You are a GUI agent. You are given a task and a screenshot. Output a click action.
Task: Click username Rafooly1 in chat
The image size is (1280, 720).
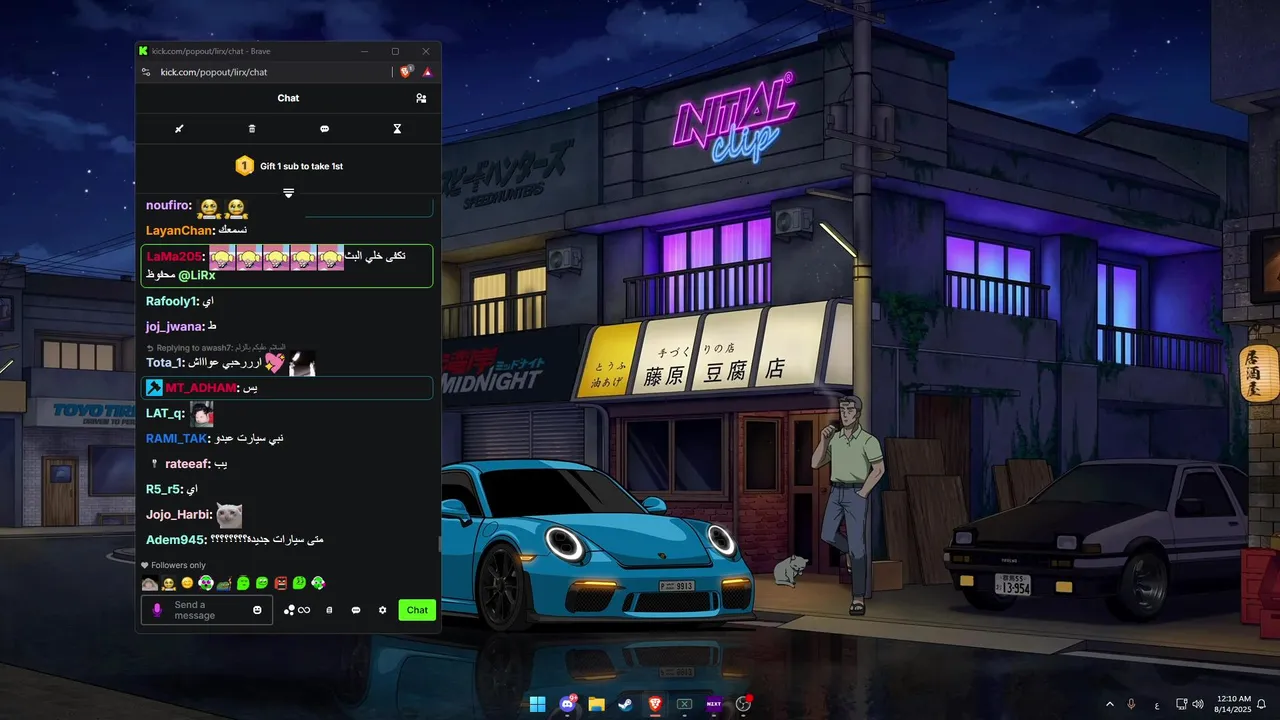click(172, 301)
